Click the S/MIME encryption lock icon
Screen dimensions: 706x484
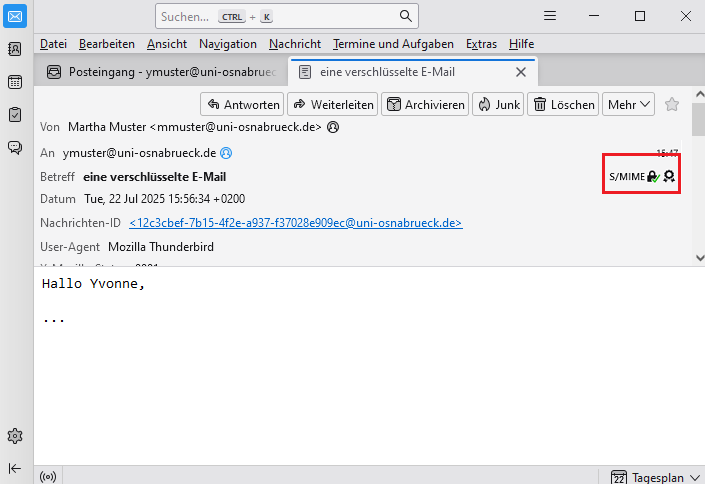coord(653,176)
